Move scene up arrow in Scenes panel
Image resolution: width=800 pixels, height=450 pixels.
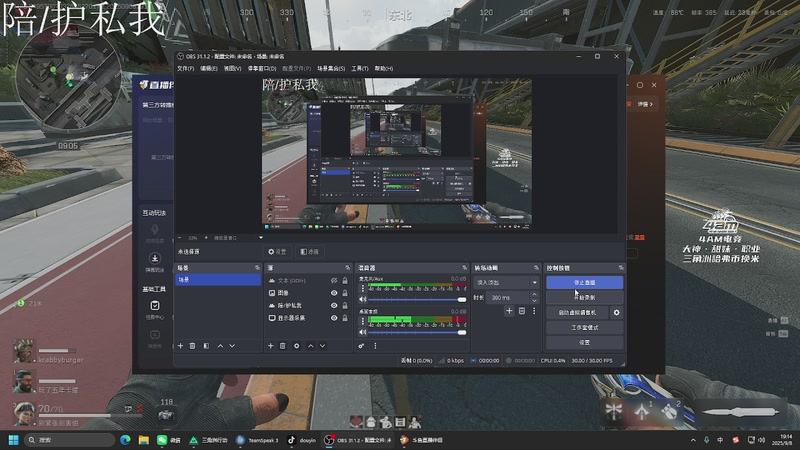(x=220, y=346)
